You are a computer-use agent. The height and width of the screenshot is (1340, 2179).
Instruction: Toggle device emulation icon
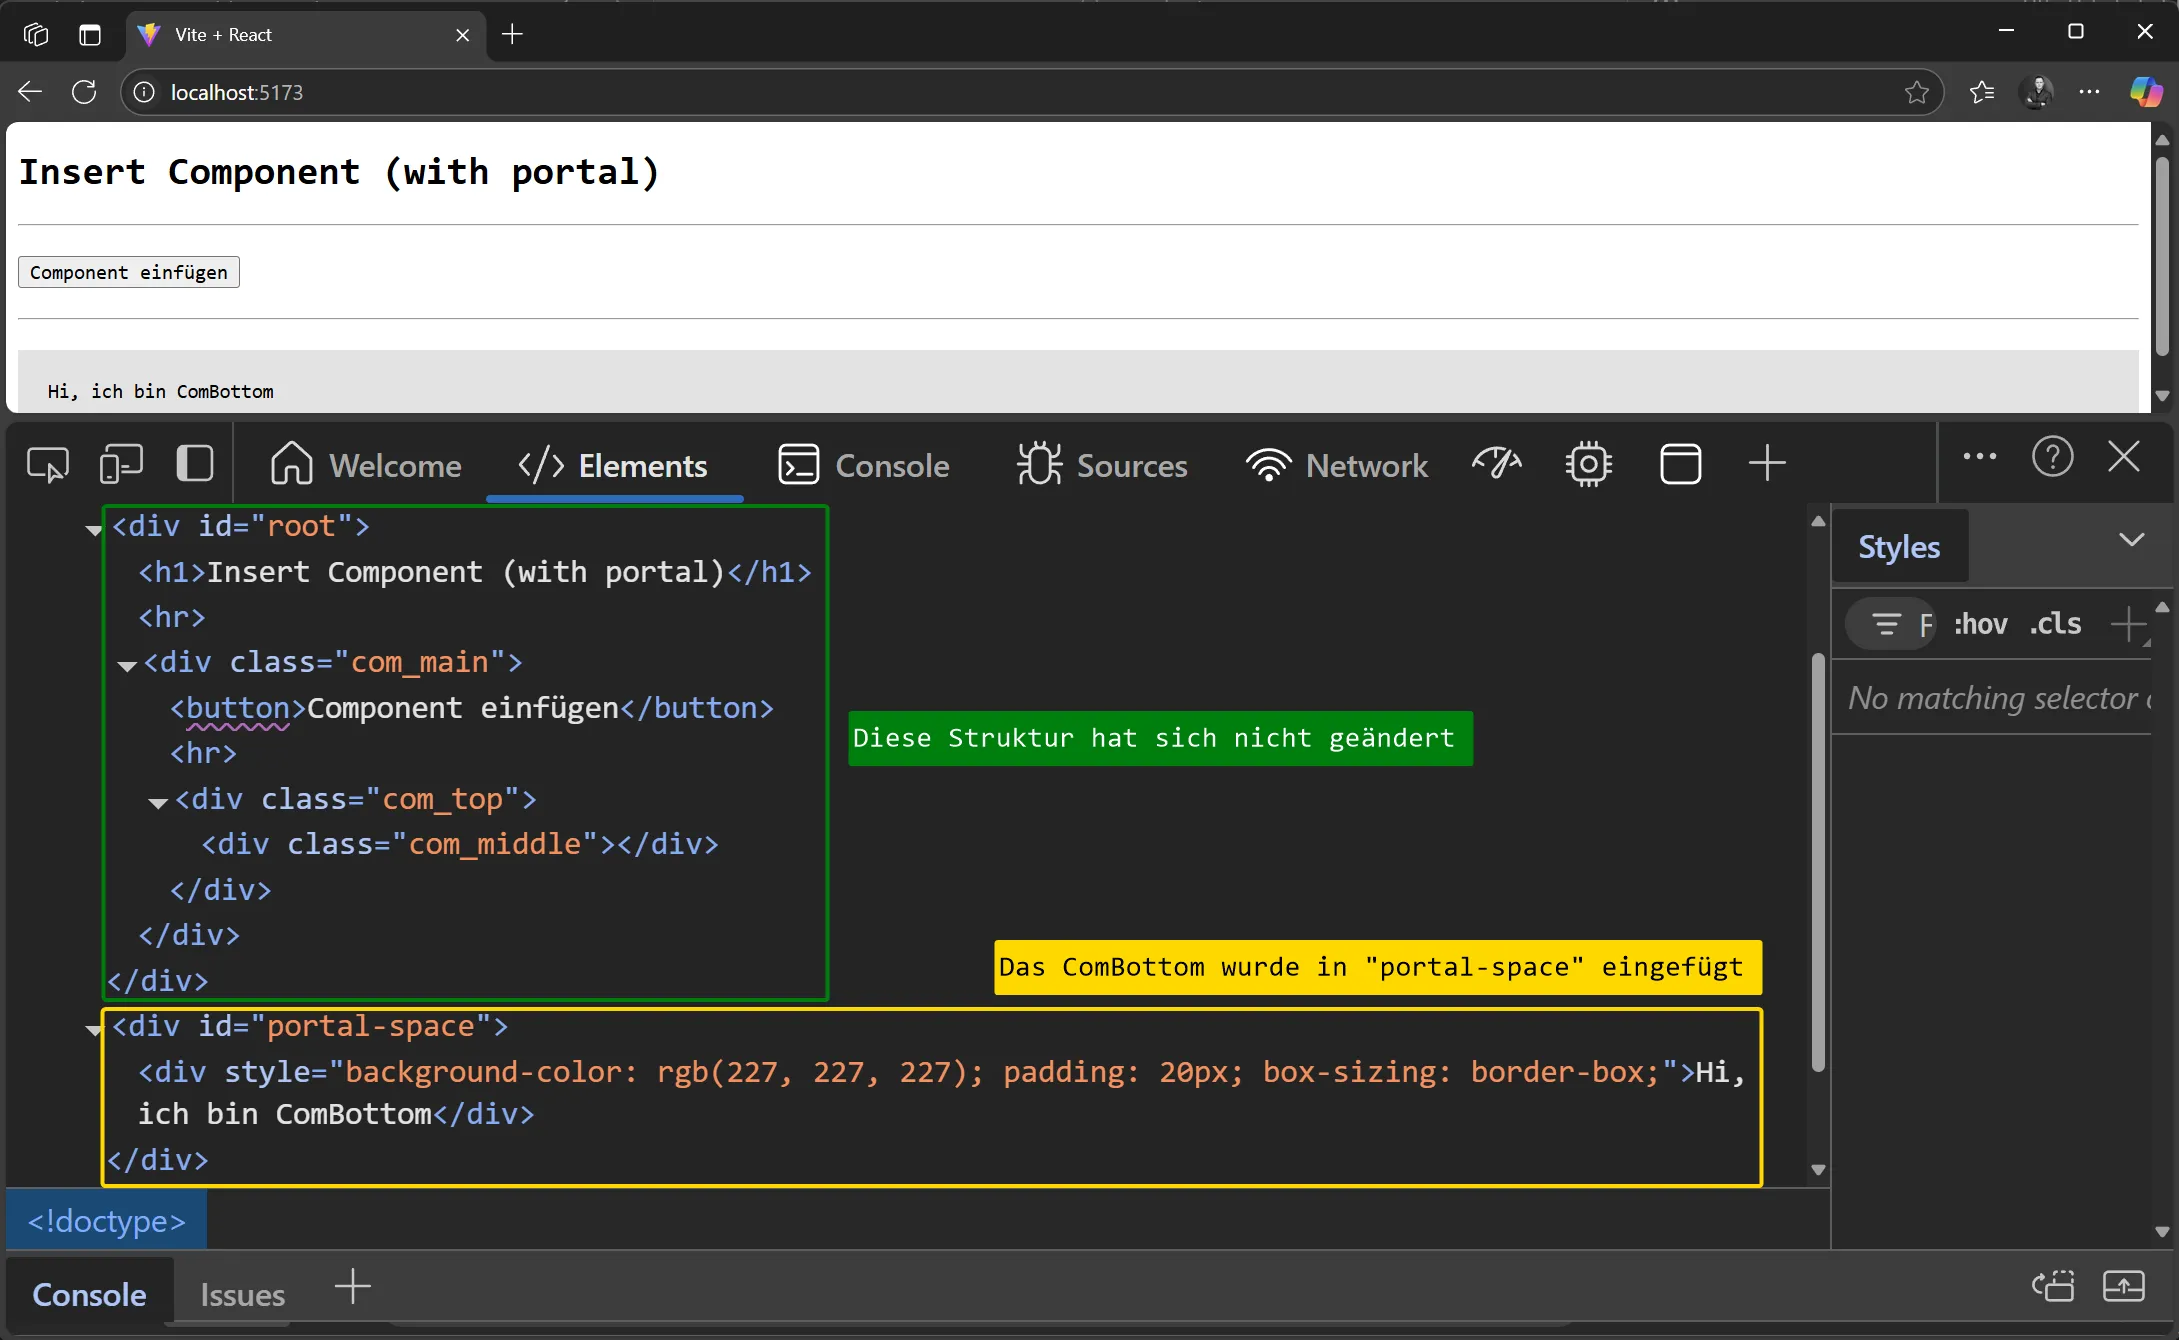pyautogui.click(x=121, y=465)
